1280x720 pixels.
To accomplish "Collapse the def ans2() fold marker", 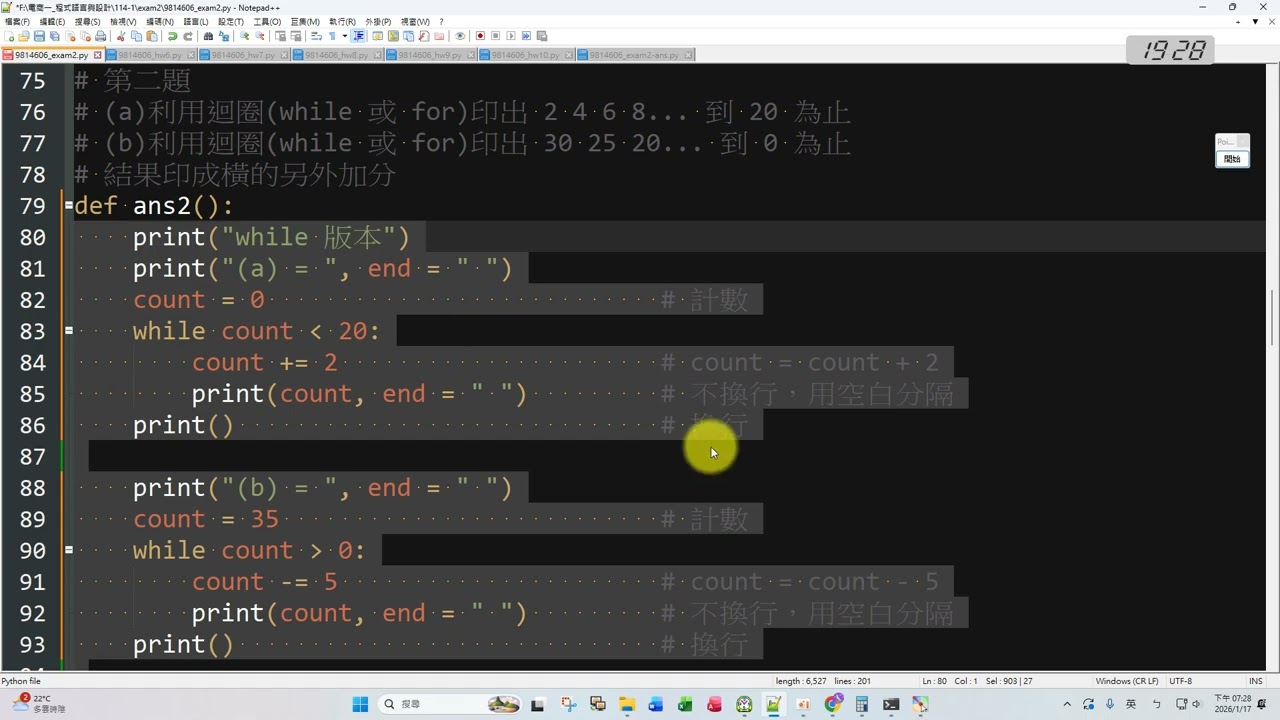I will (68, 206).
